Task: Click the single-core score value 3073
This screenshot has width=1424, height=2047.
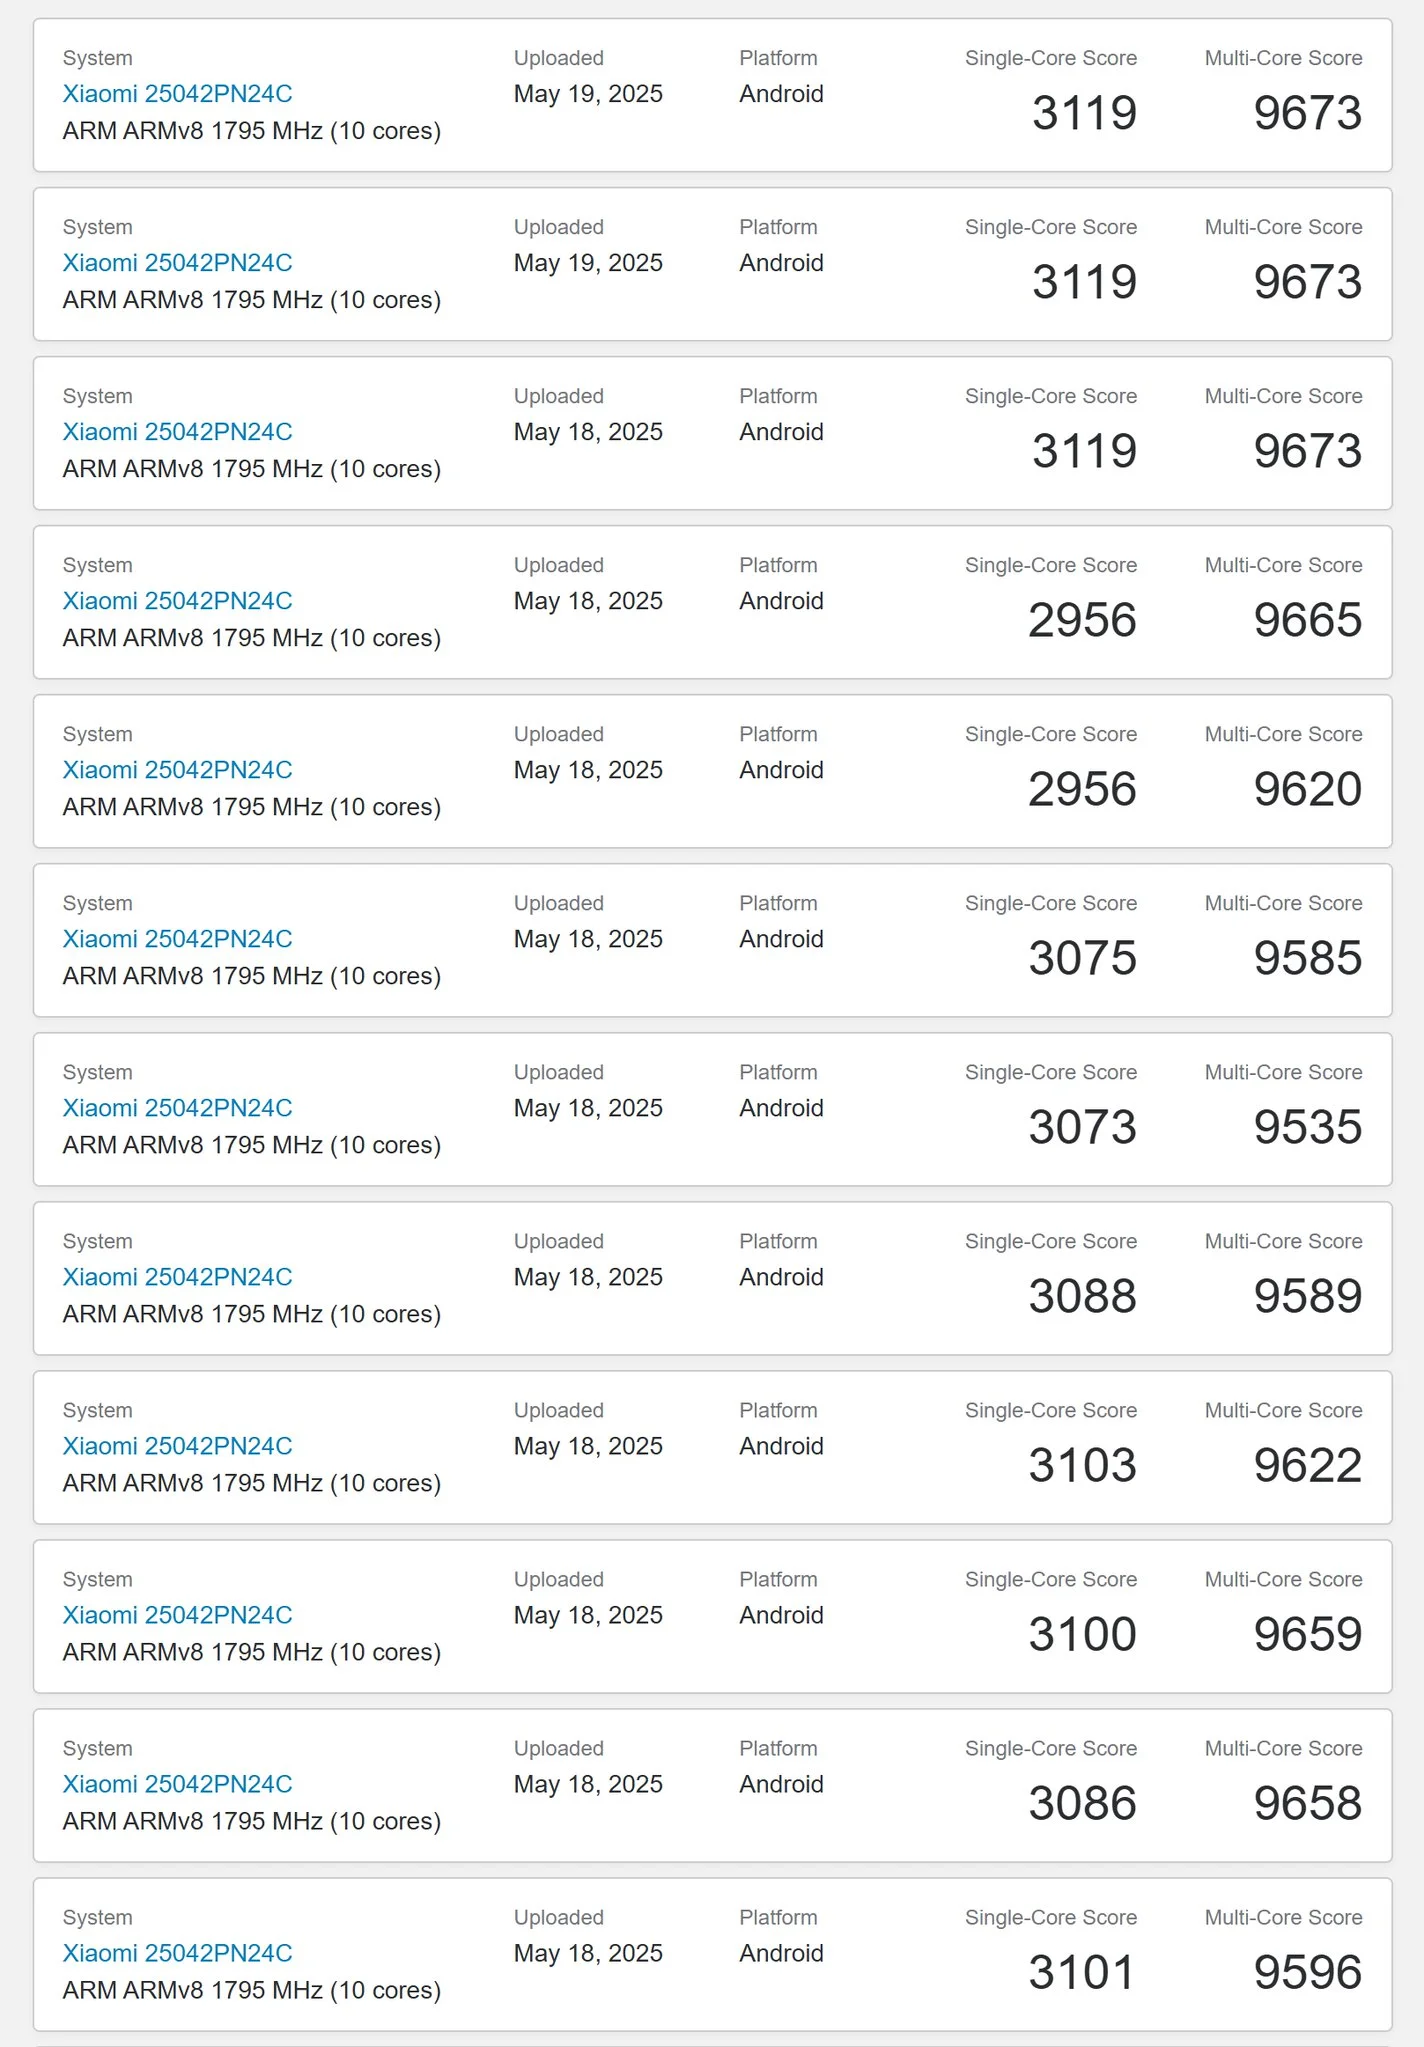Action: click(1083, 1127)
